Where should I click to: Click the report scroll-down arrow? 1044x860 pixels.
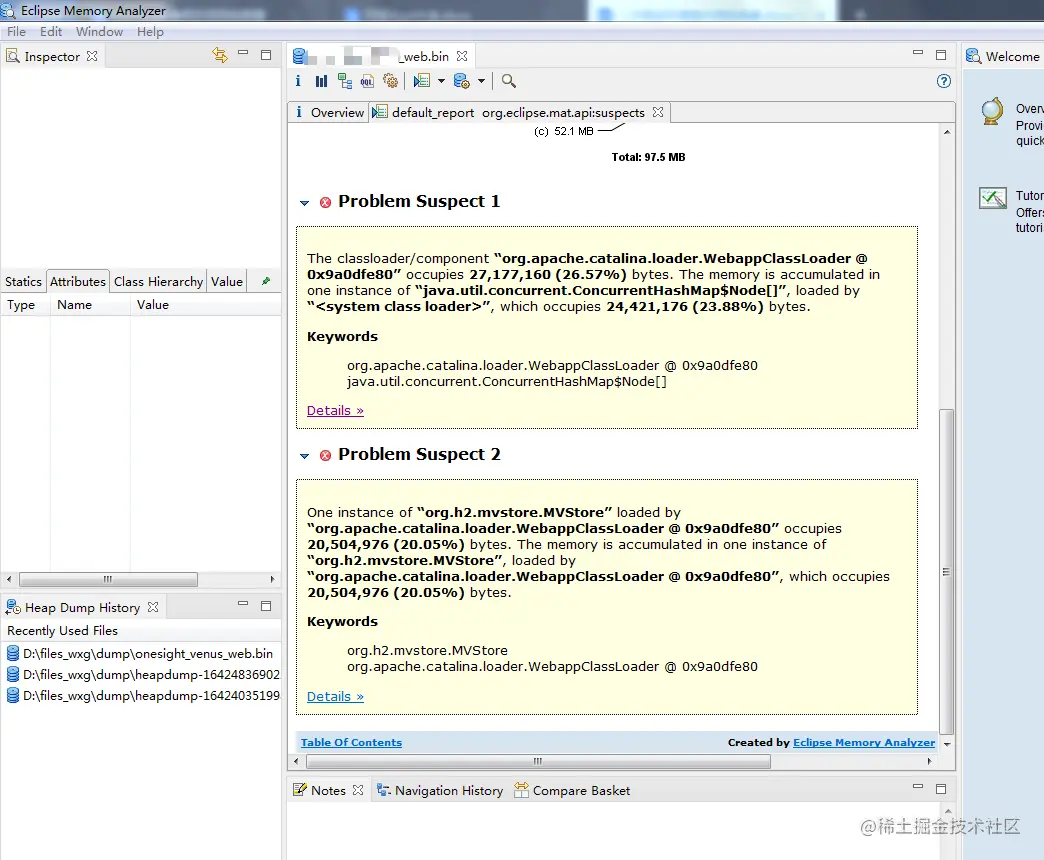(x=947, y=744)
